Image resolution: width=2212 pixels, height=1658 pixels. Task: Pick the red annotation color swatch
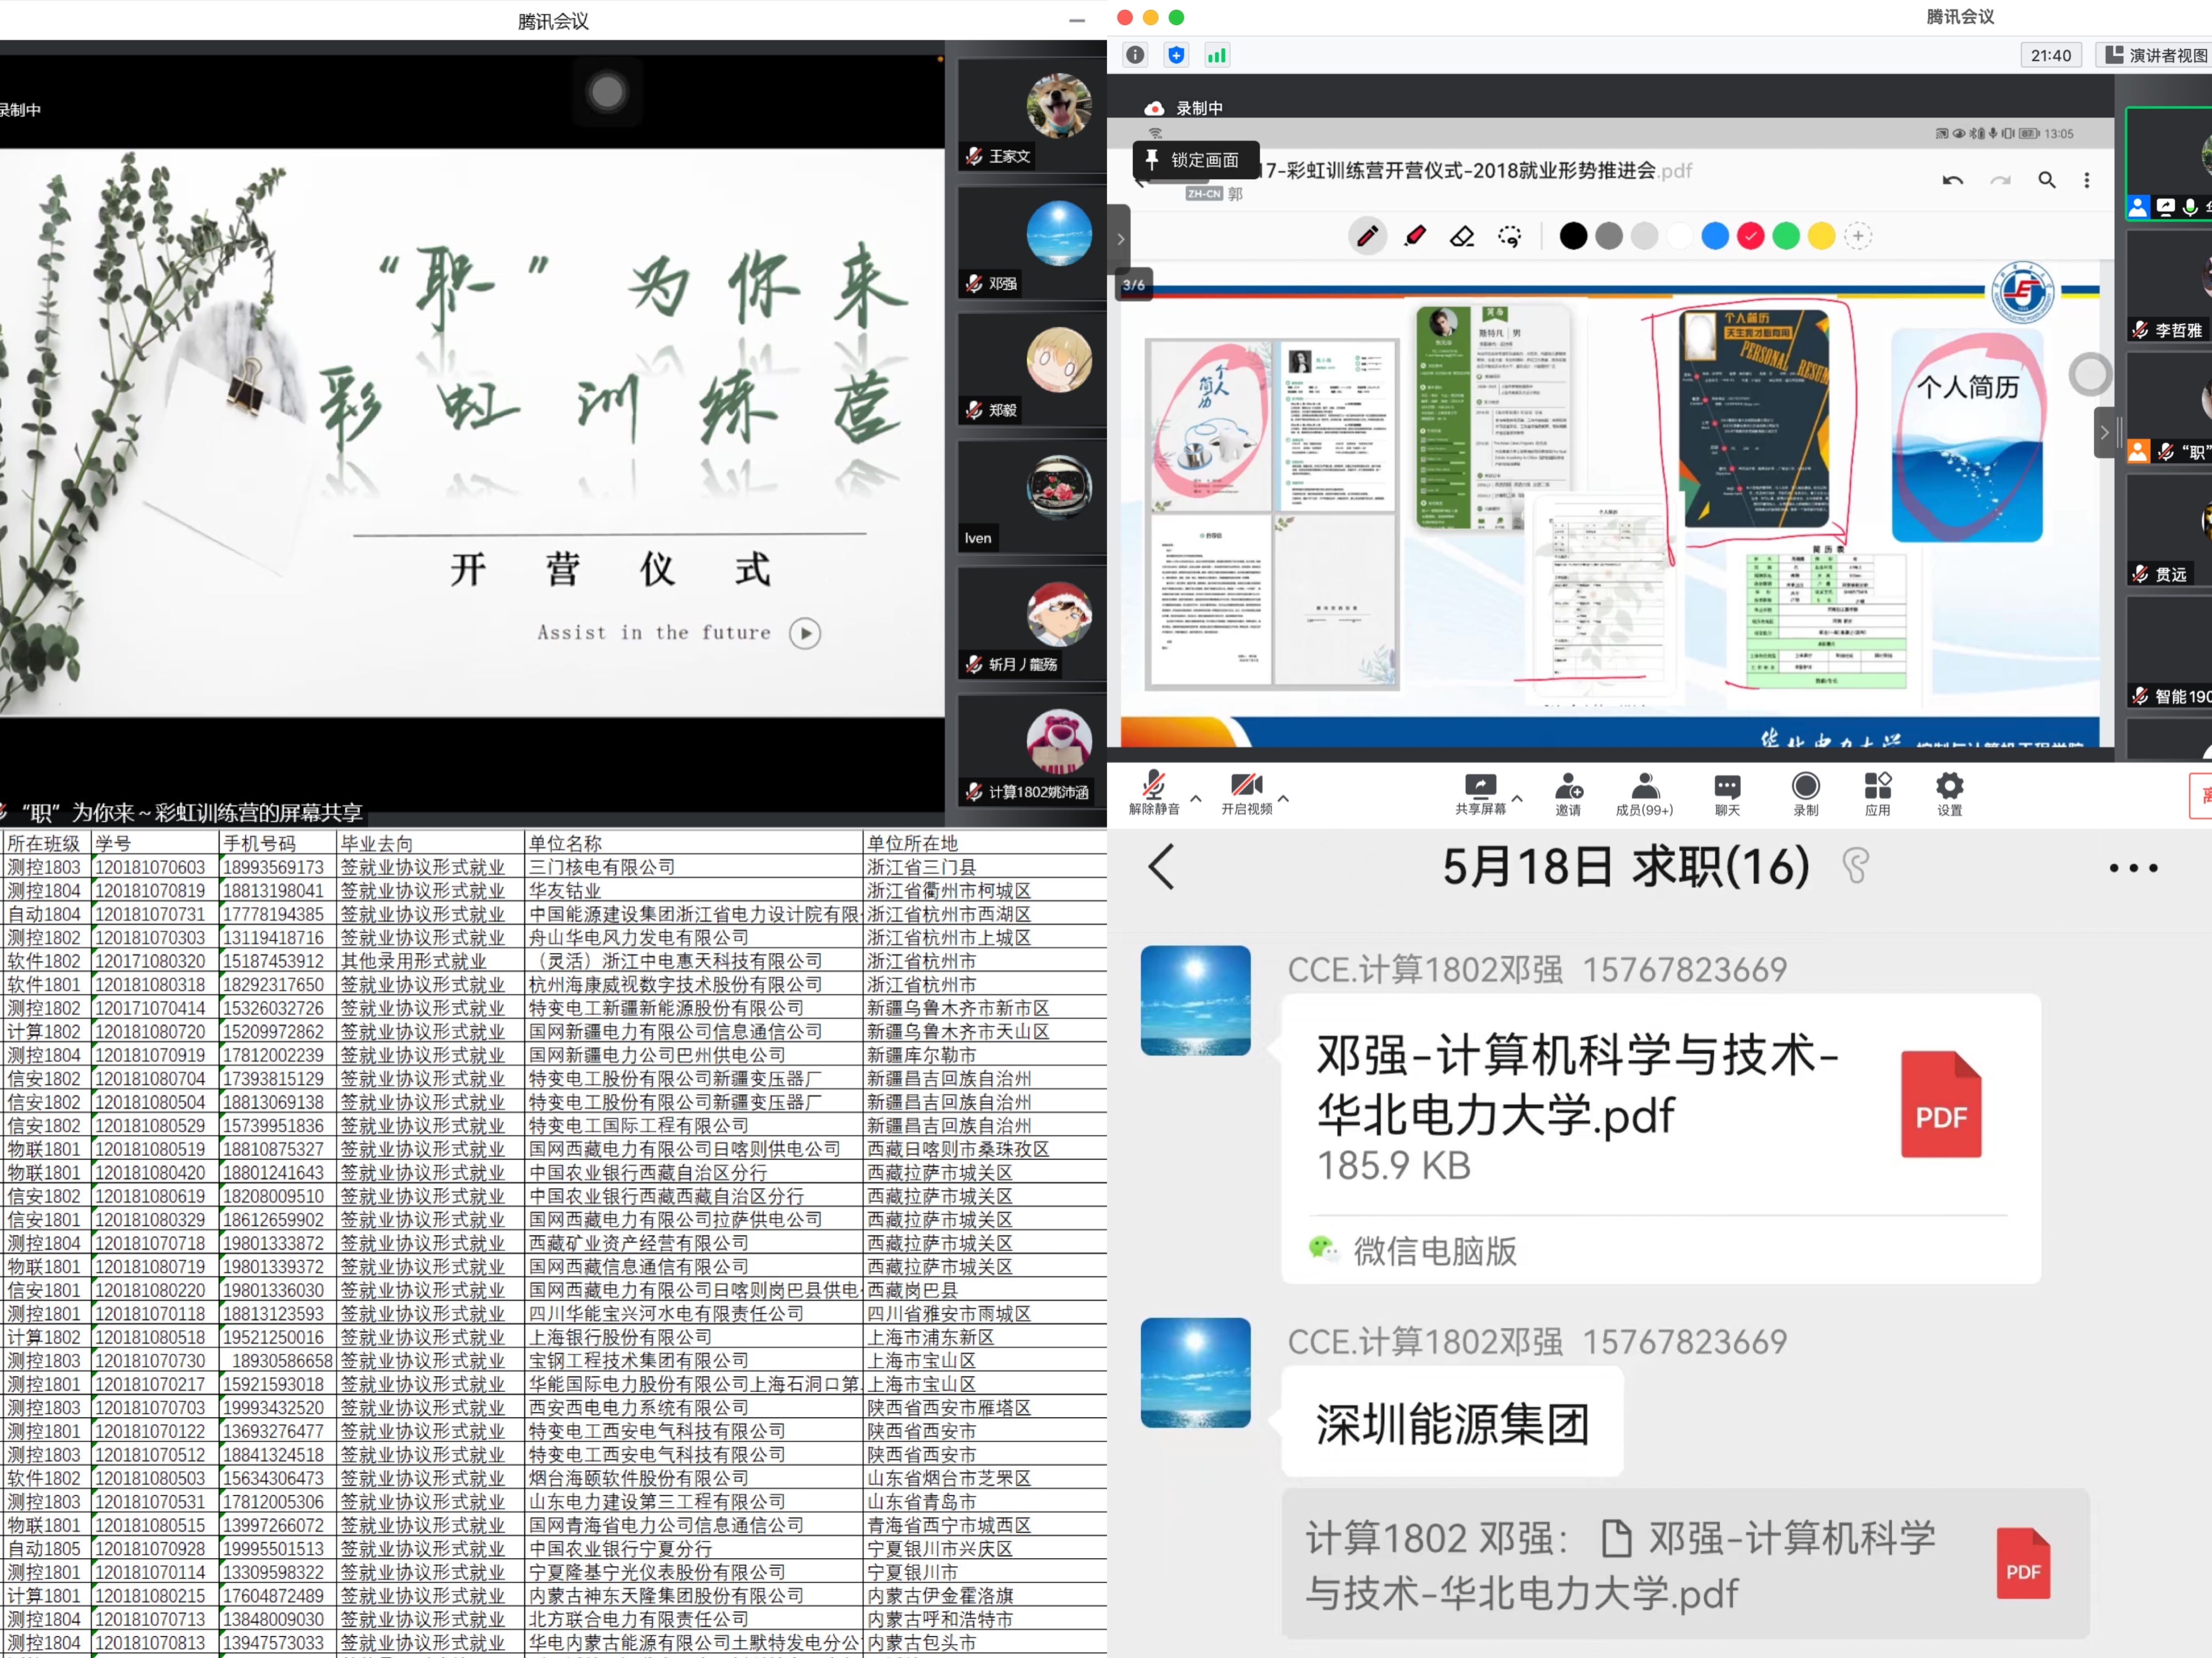click(x=1751, y=236)
